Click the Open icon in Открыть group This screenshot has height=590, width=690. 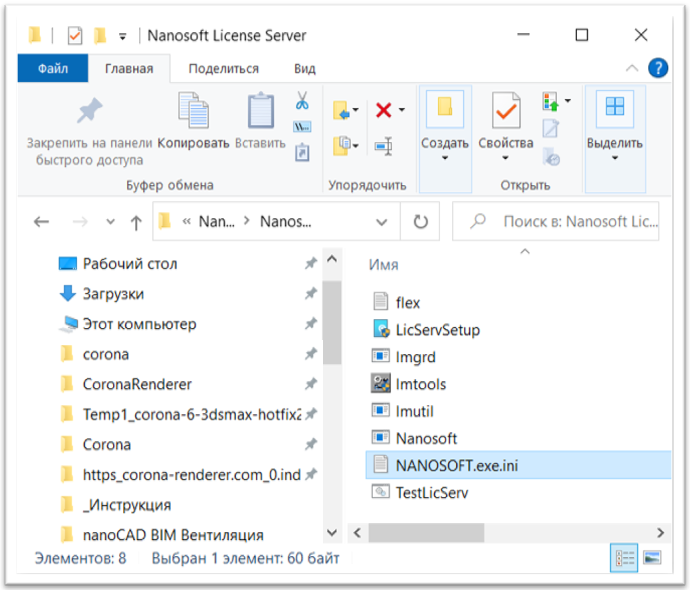(551, 101)
